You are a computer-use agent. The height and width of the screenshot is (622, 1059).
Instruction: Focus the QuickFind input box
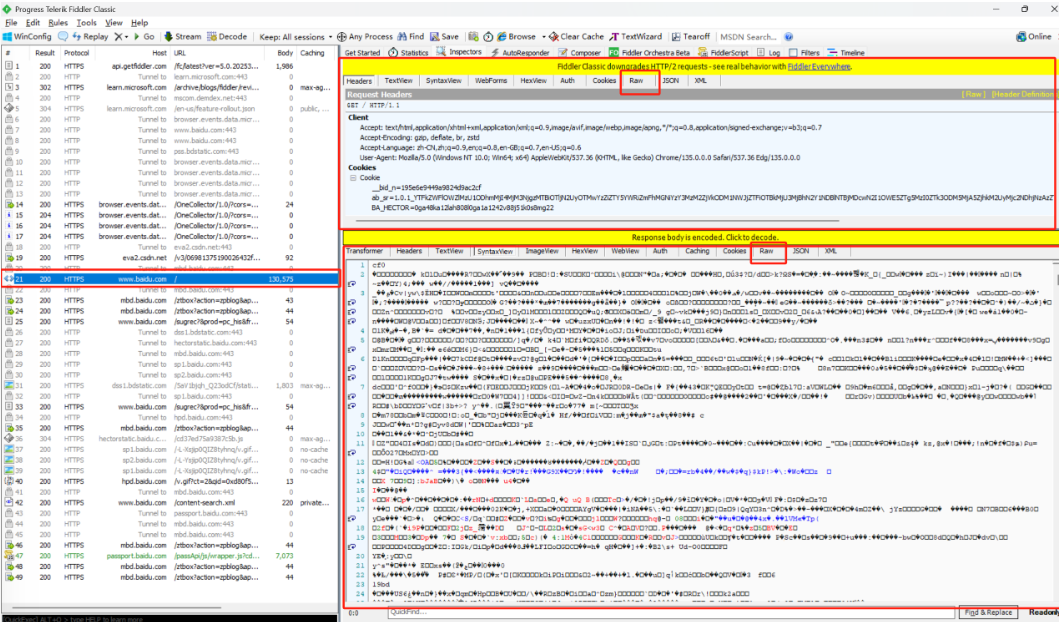(x=672, y=612)
